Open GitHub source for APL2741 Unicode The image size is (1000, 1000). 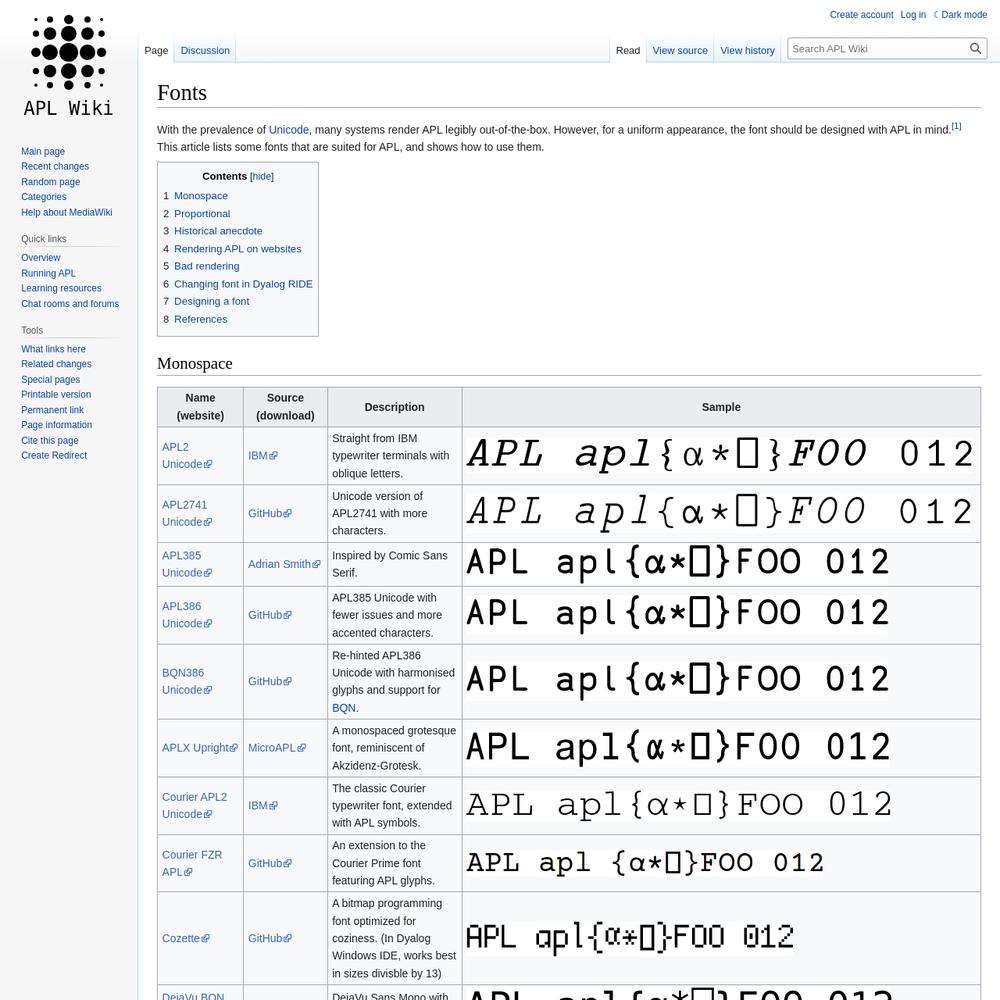point(270,513)
